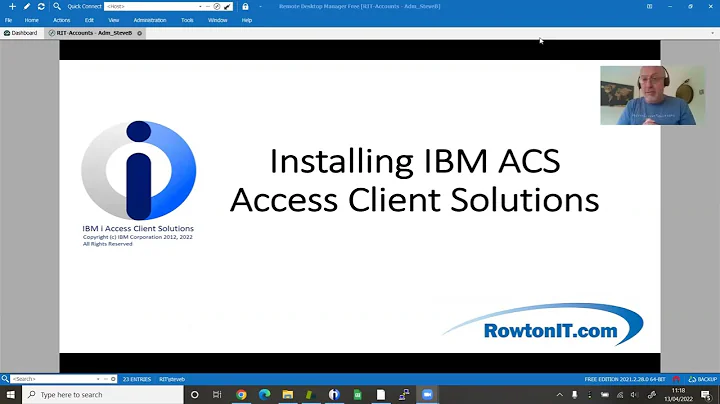Click the volume speaker icon in system tray
720x404 pixels.
[x=635, y=395]
